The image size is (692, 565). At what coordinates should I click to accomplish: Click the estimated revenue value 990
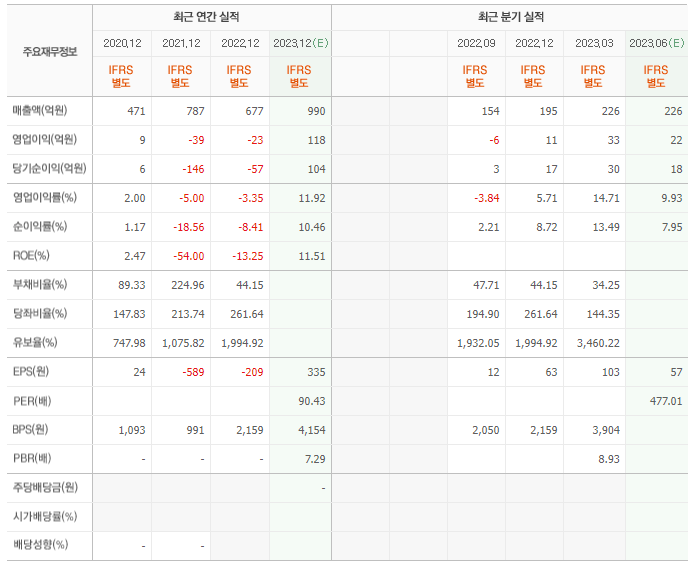click(316, 111)
